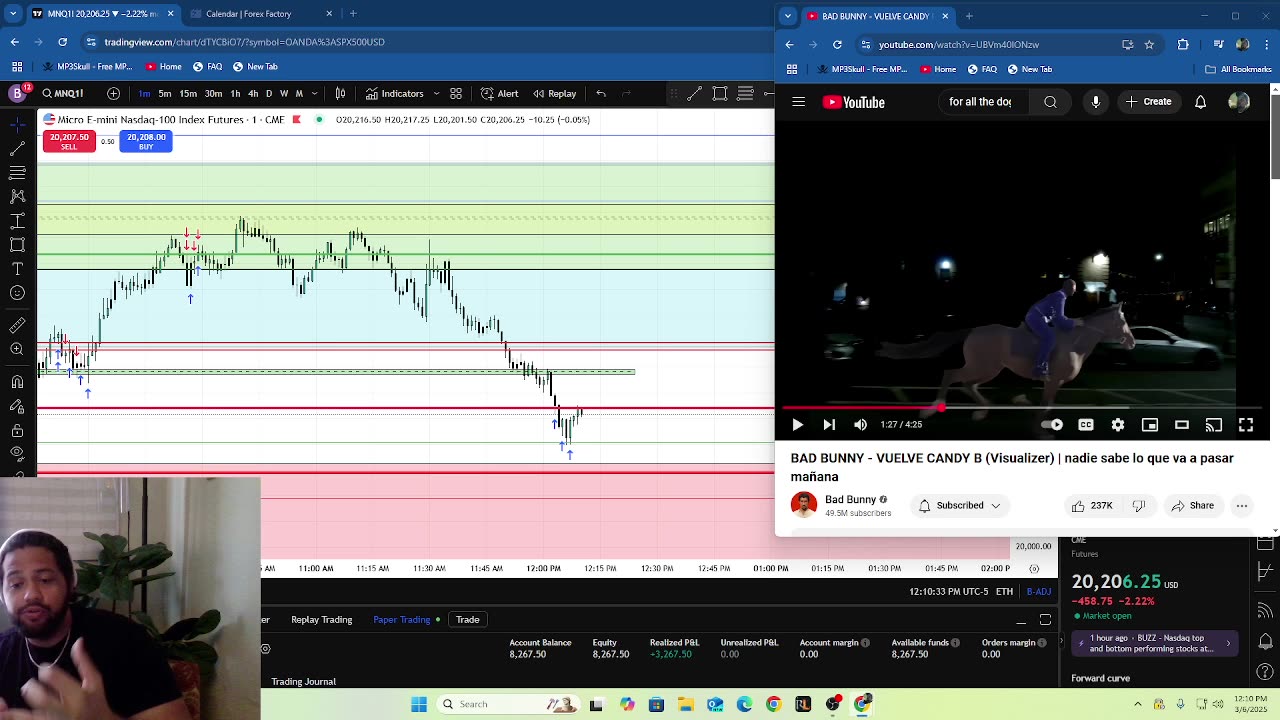The width and height of the screenshot is (1280, 720).
Task: Switch chart to 15m timeframe
Action: coord(188,94)
